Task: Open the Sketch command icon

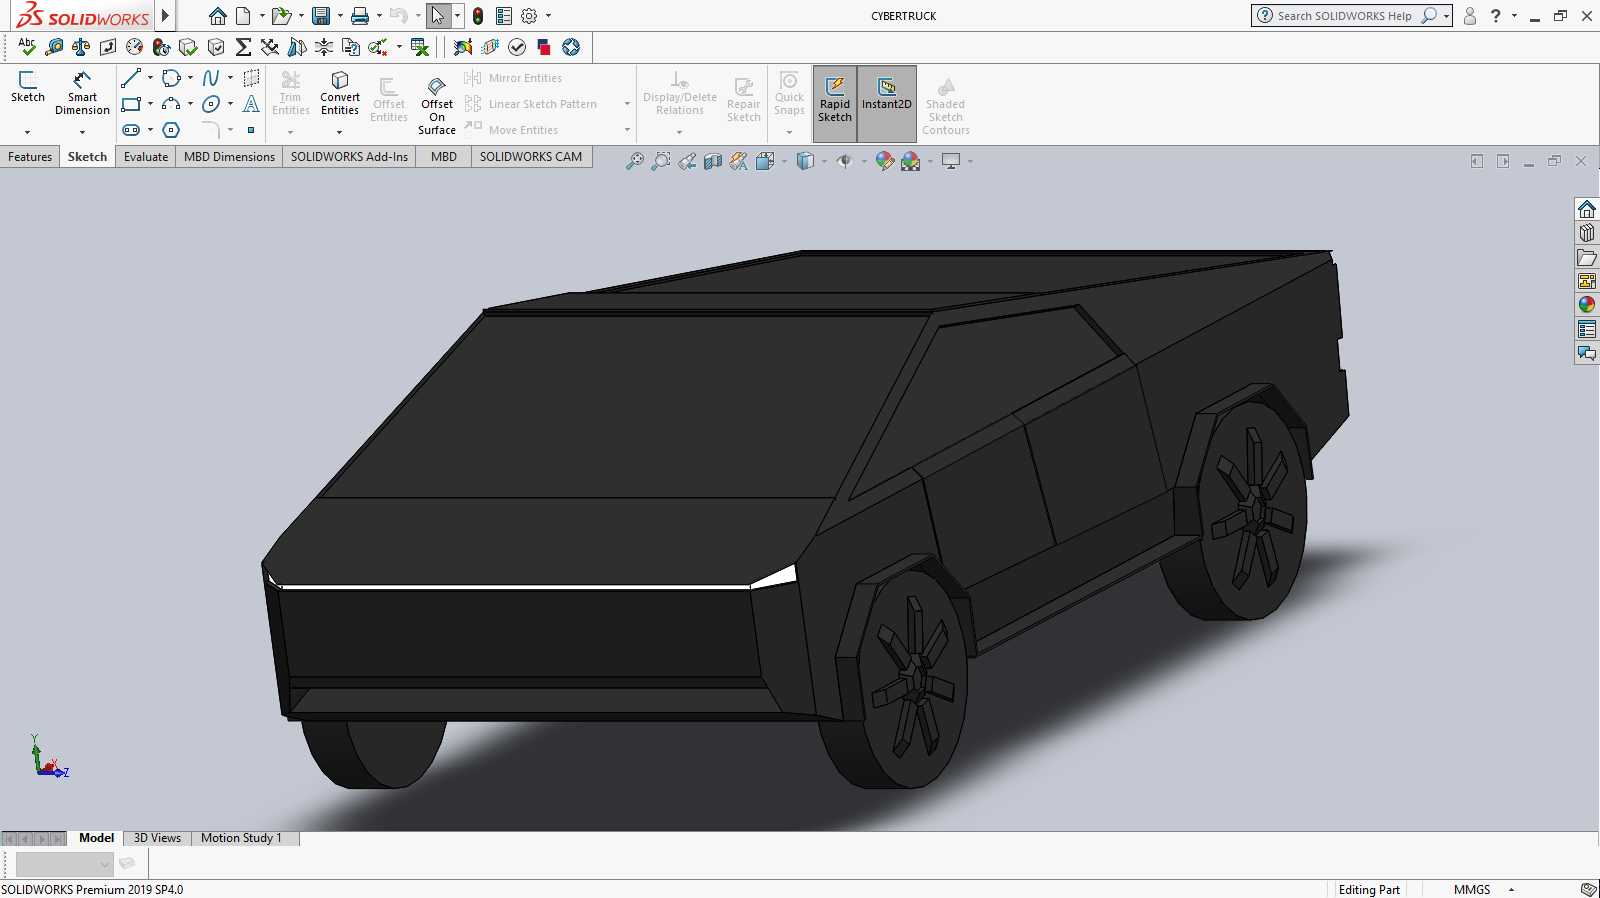Action: point(28,88)
